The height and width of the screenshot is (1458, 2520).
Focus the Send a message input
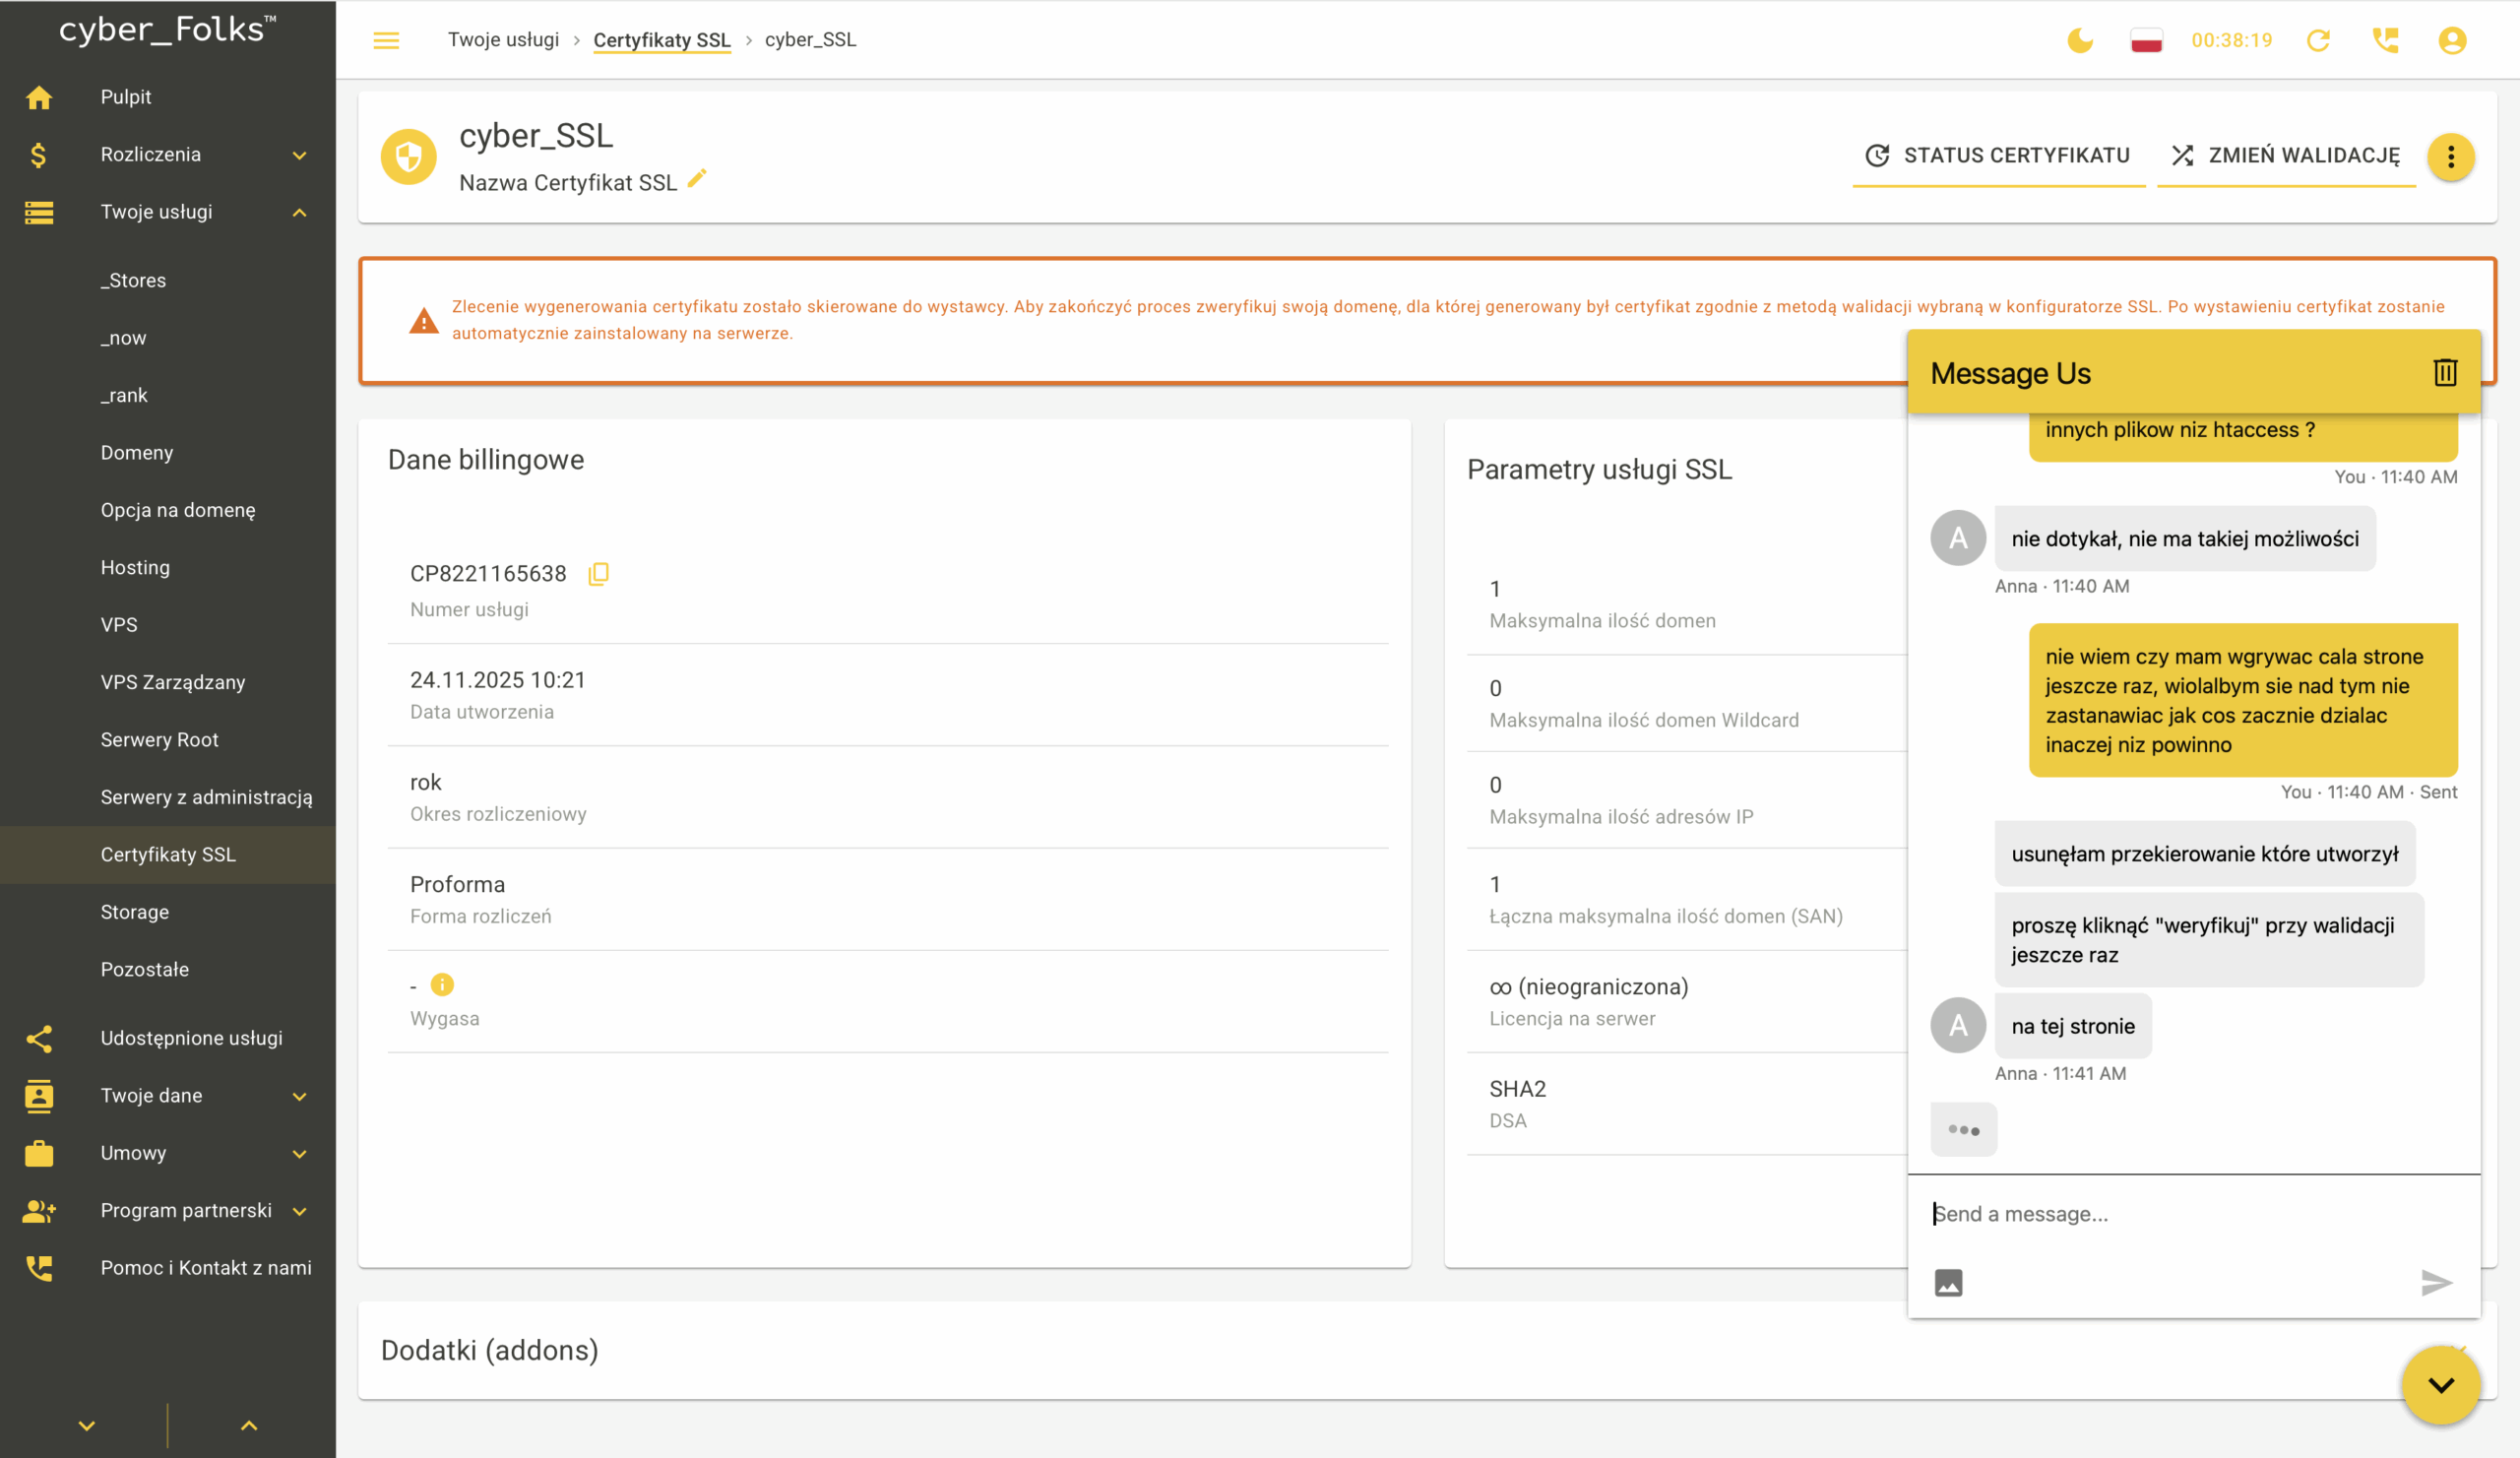point(2190,1213)
